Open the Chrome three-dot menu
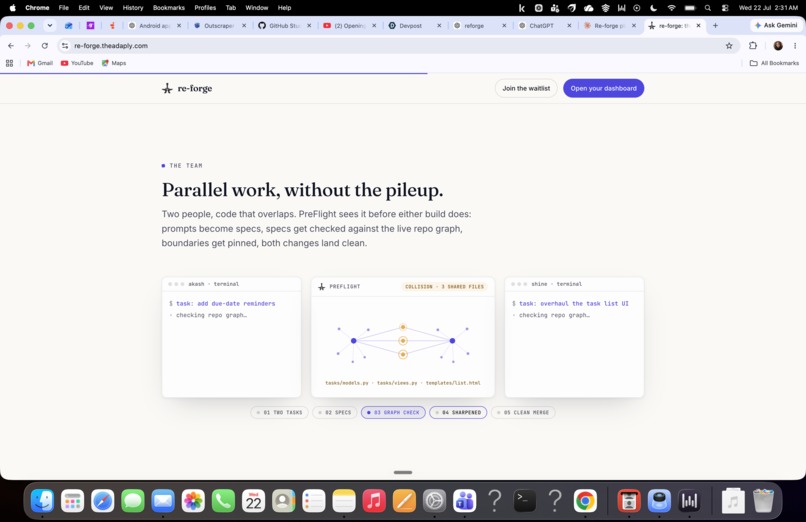This screenshot has width=806, height=522. coord(795,46)
